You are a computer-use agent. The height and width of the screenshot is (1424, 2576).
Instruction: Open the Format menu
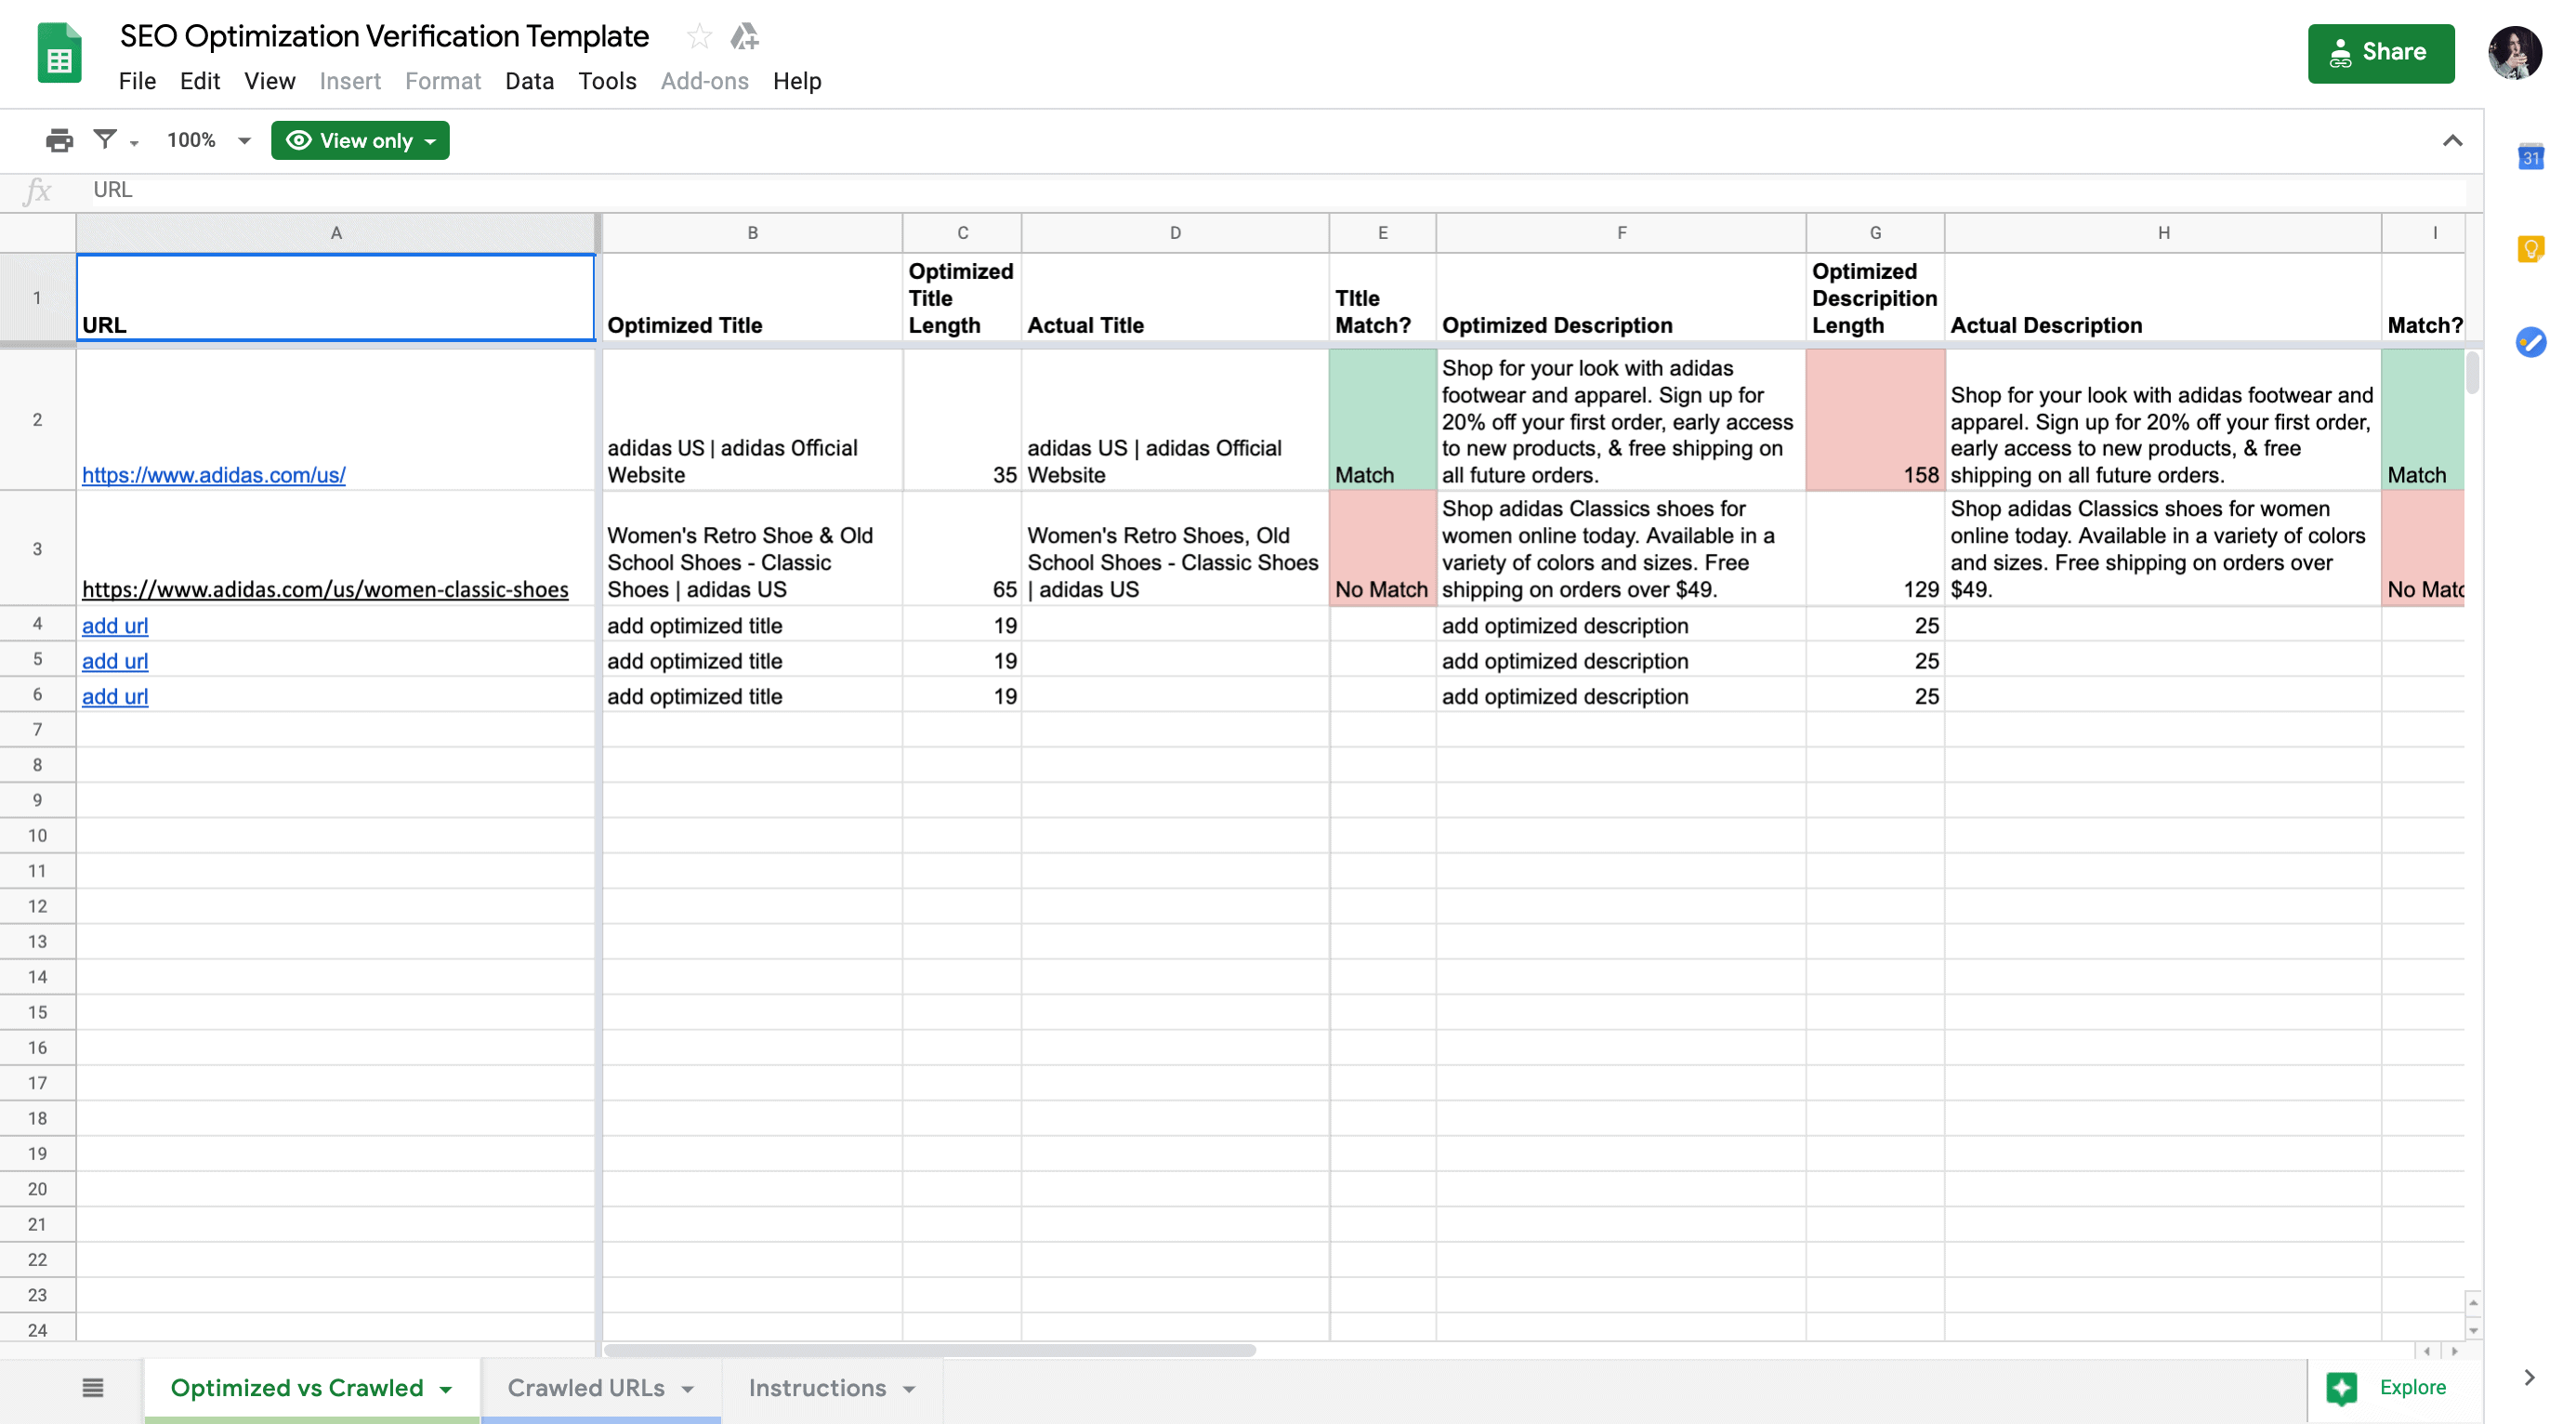coord(443,81)
